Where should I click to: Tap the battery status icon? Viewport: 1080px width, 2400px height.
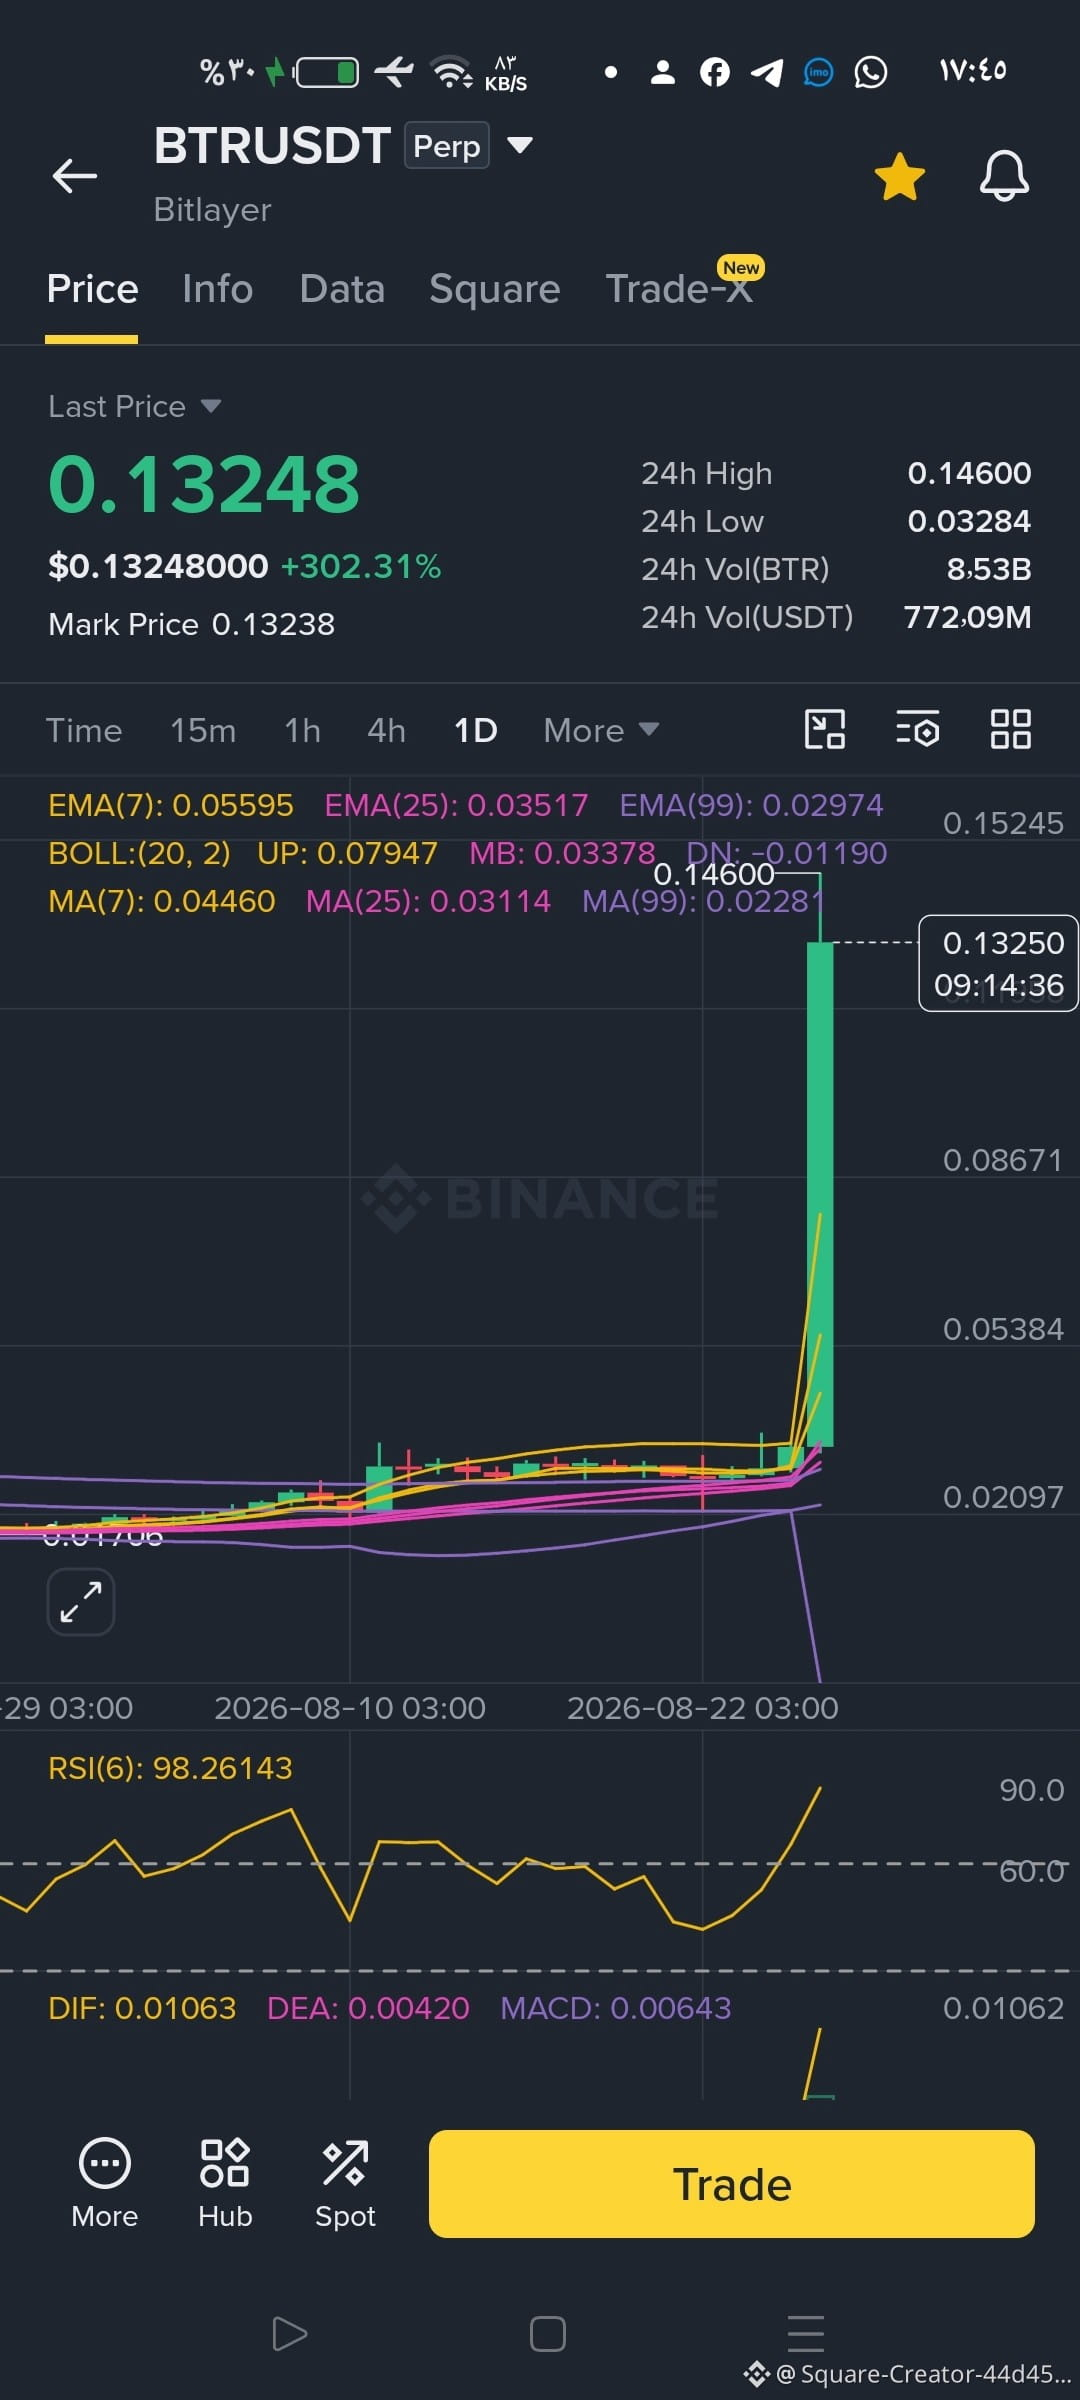(327, 72)
